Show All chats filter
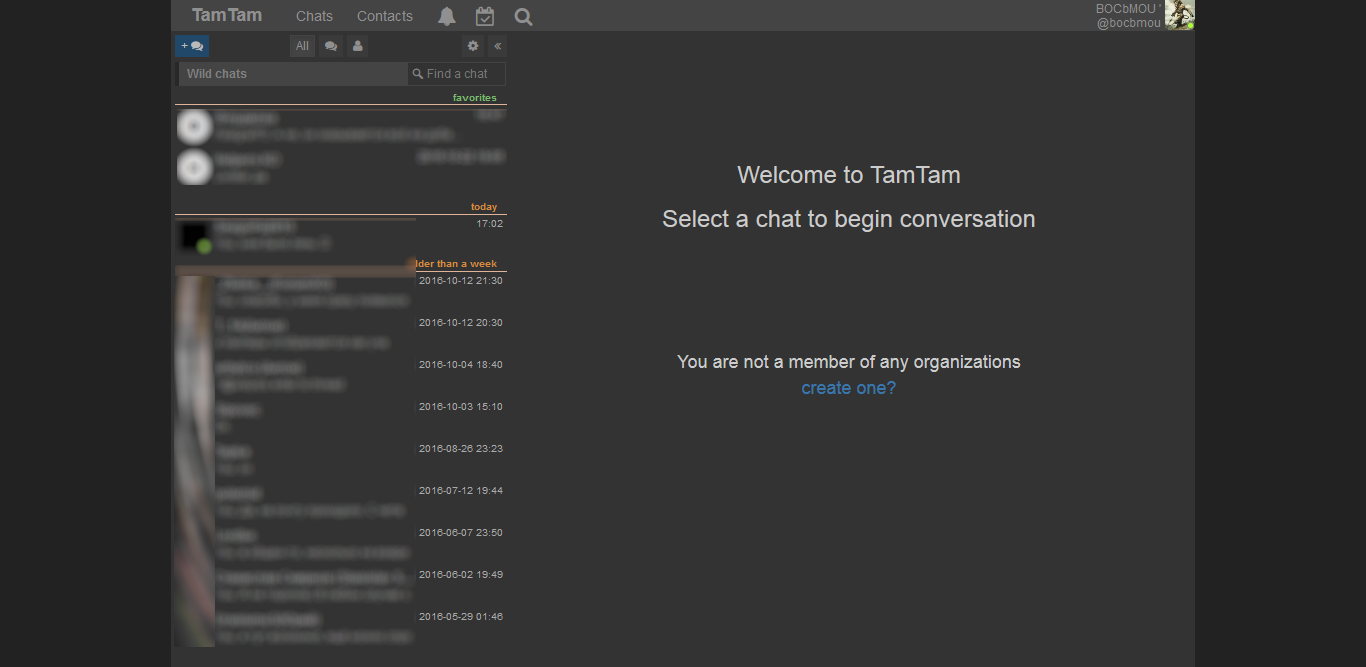This screenshot has width=1366, height=667. pos(302,46)
